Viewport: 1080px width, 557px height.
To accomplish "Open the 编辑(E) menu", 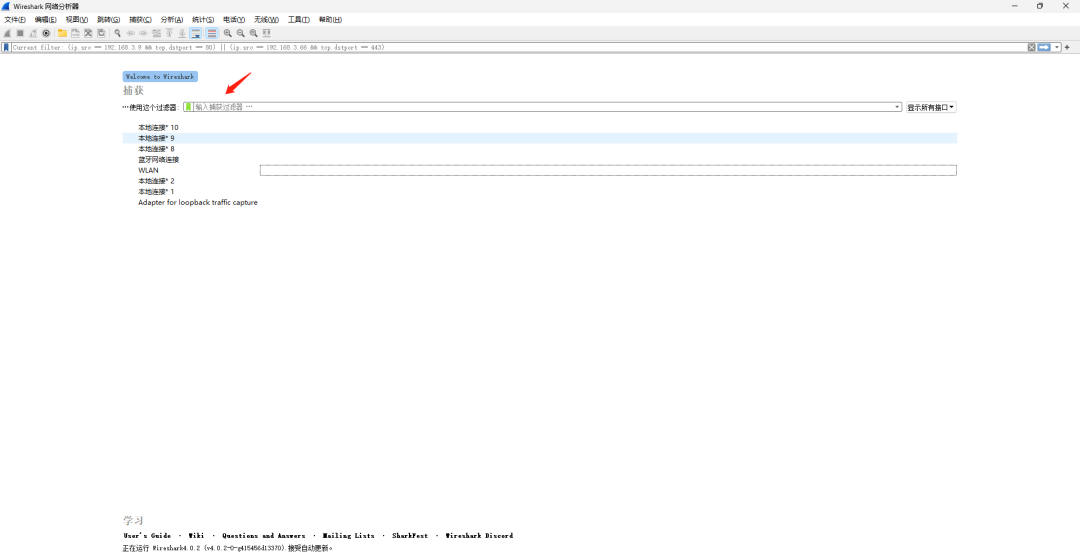I will click(x=45, y=19).
